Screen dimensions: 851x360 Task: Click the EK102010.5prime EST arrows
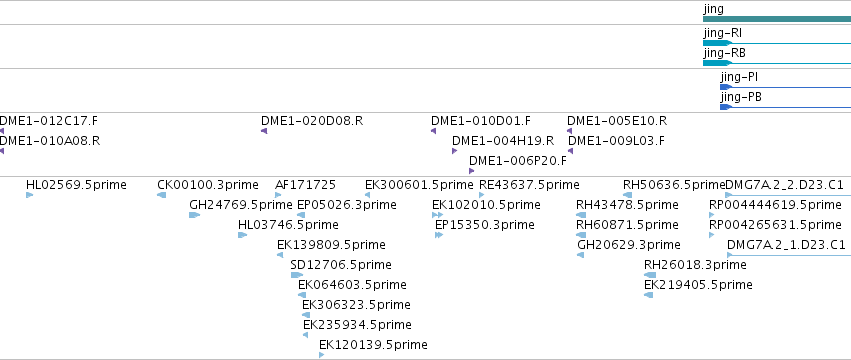(x=437, y=215)
